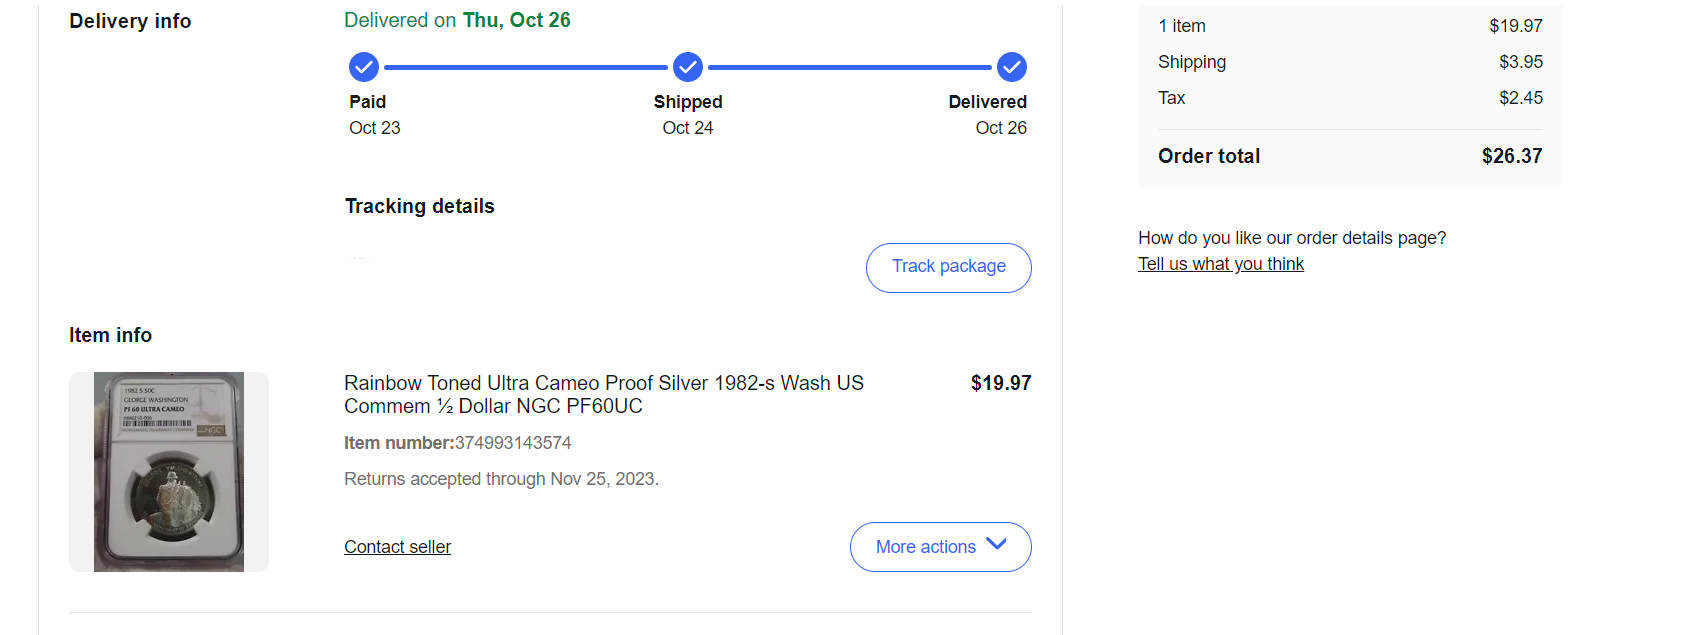Click the Returns accepted through Nov 25 text
1702x635 pixels.
pos(501,479)
